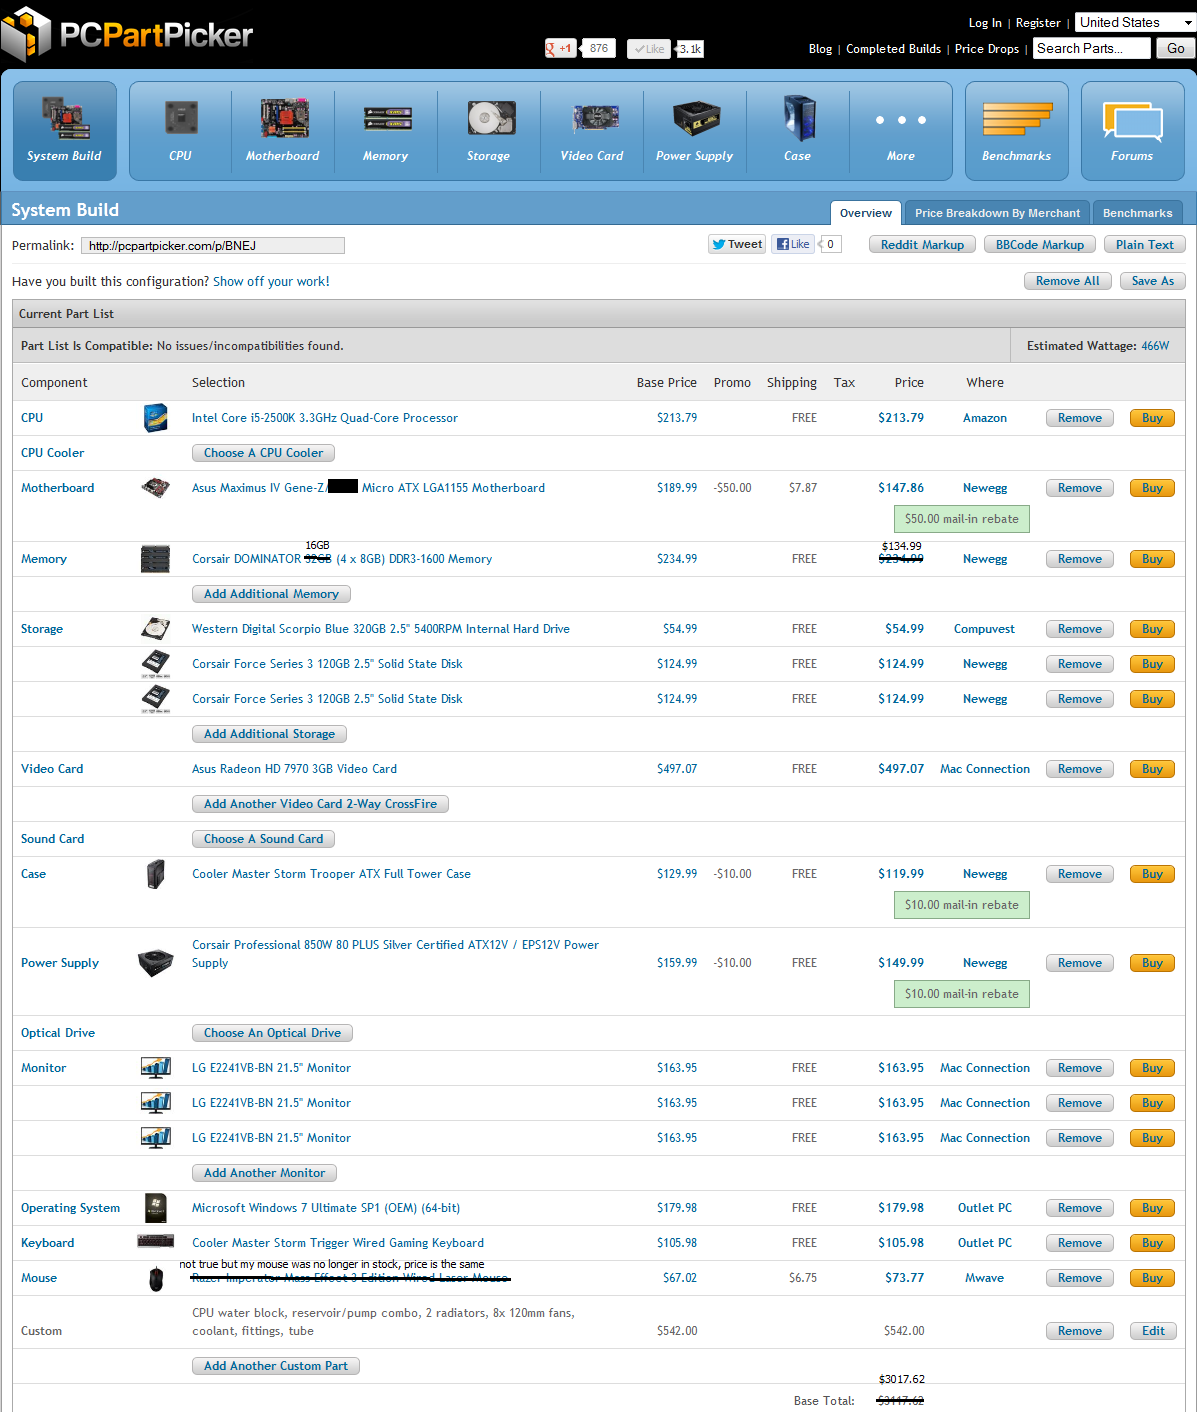1201x1412 pixels.
Task: Remove the Asus Radeon HD 7970 video card
Action: [x=1080, y=769]
